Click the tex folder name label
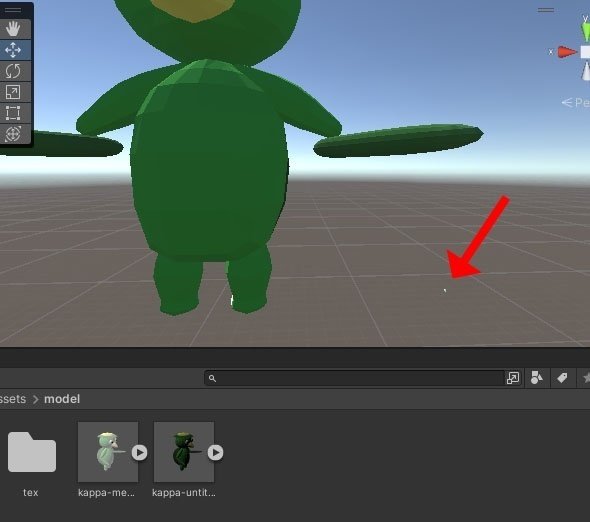This screenshot has width=590, height=522. [30, 492]
